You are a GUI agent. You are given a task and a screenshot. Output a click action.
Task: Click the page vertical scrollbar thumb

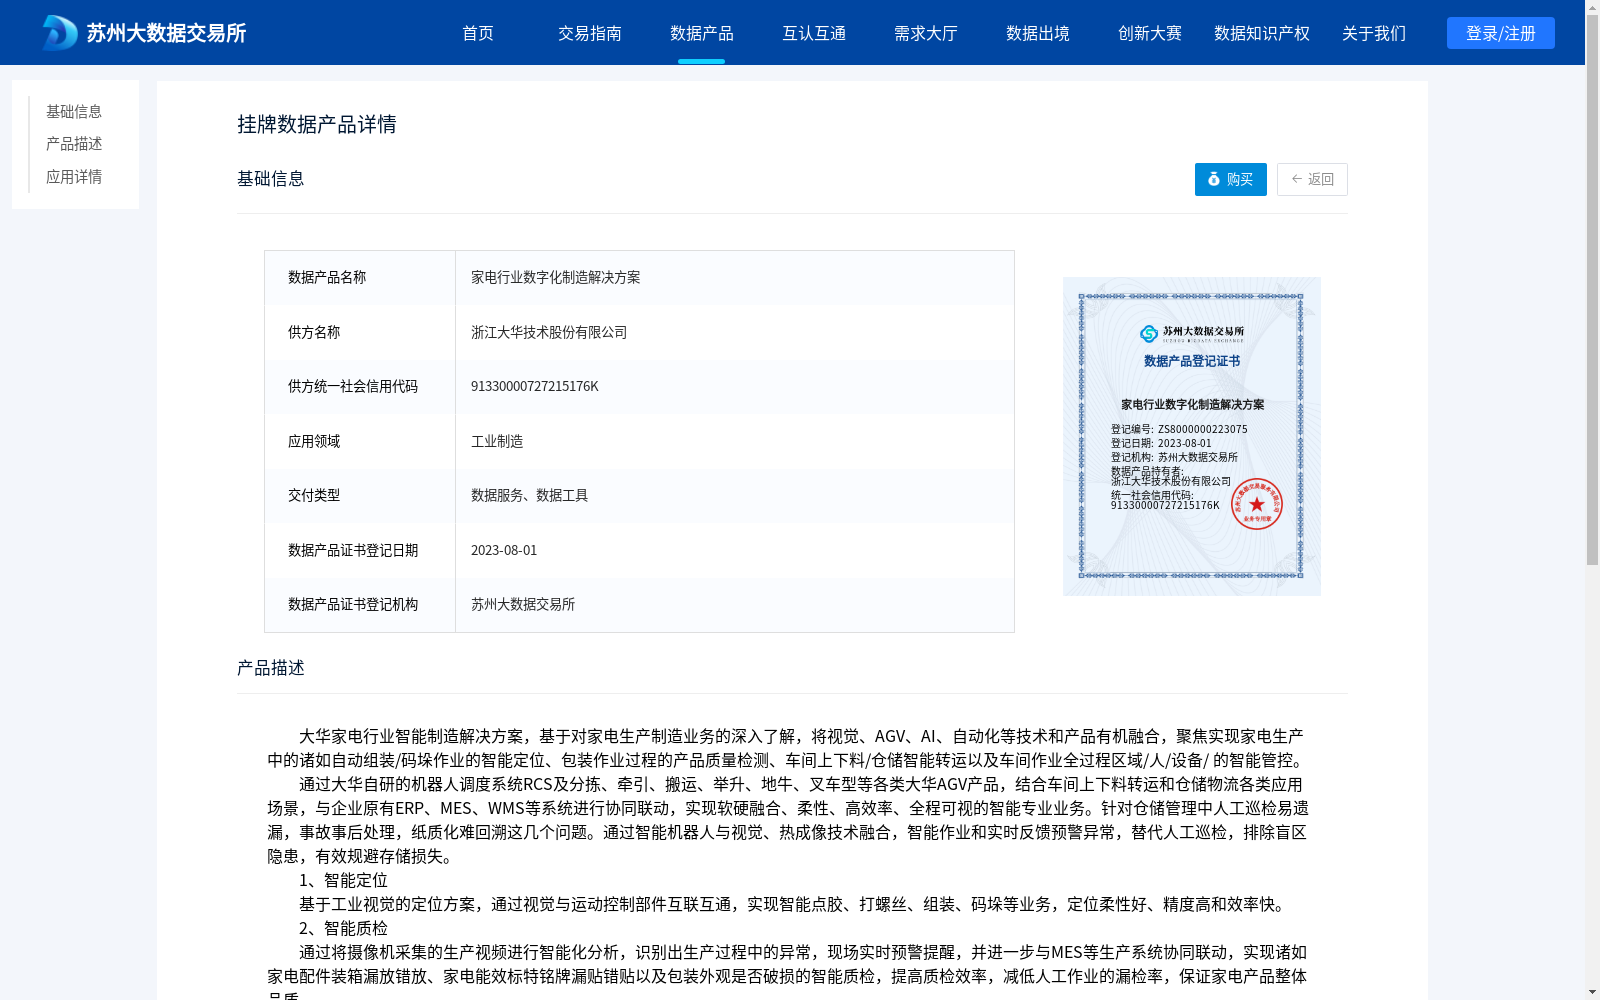(1592, 290)
